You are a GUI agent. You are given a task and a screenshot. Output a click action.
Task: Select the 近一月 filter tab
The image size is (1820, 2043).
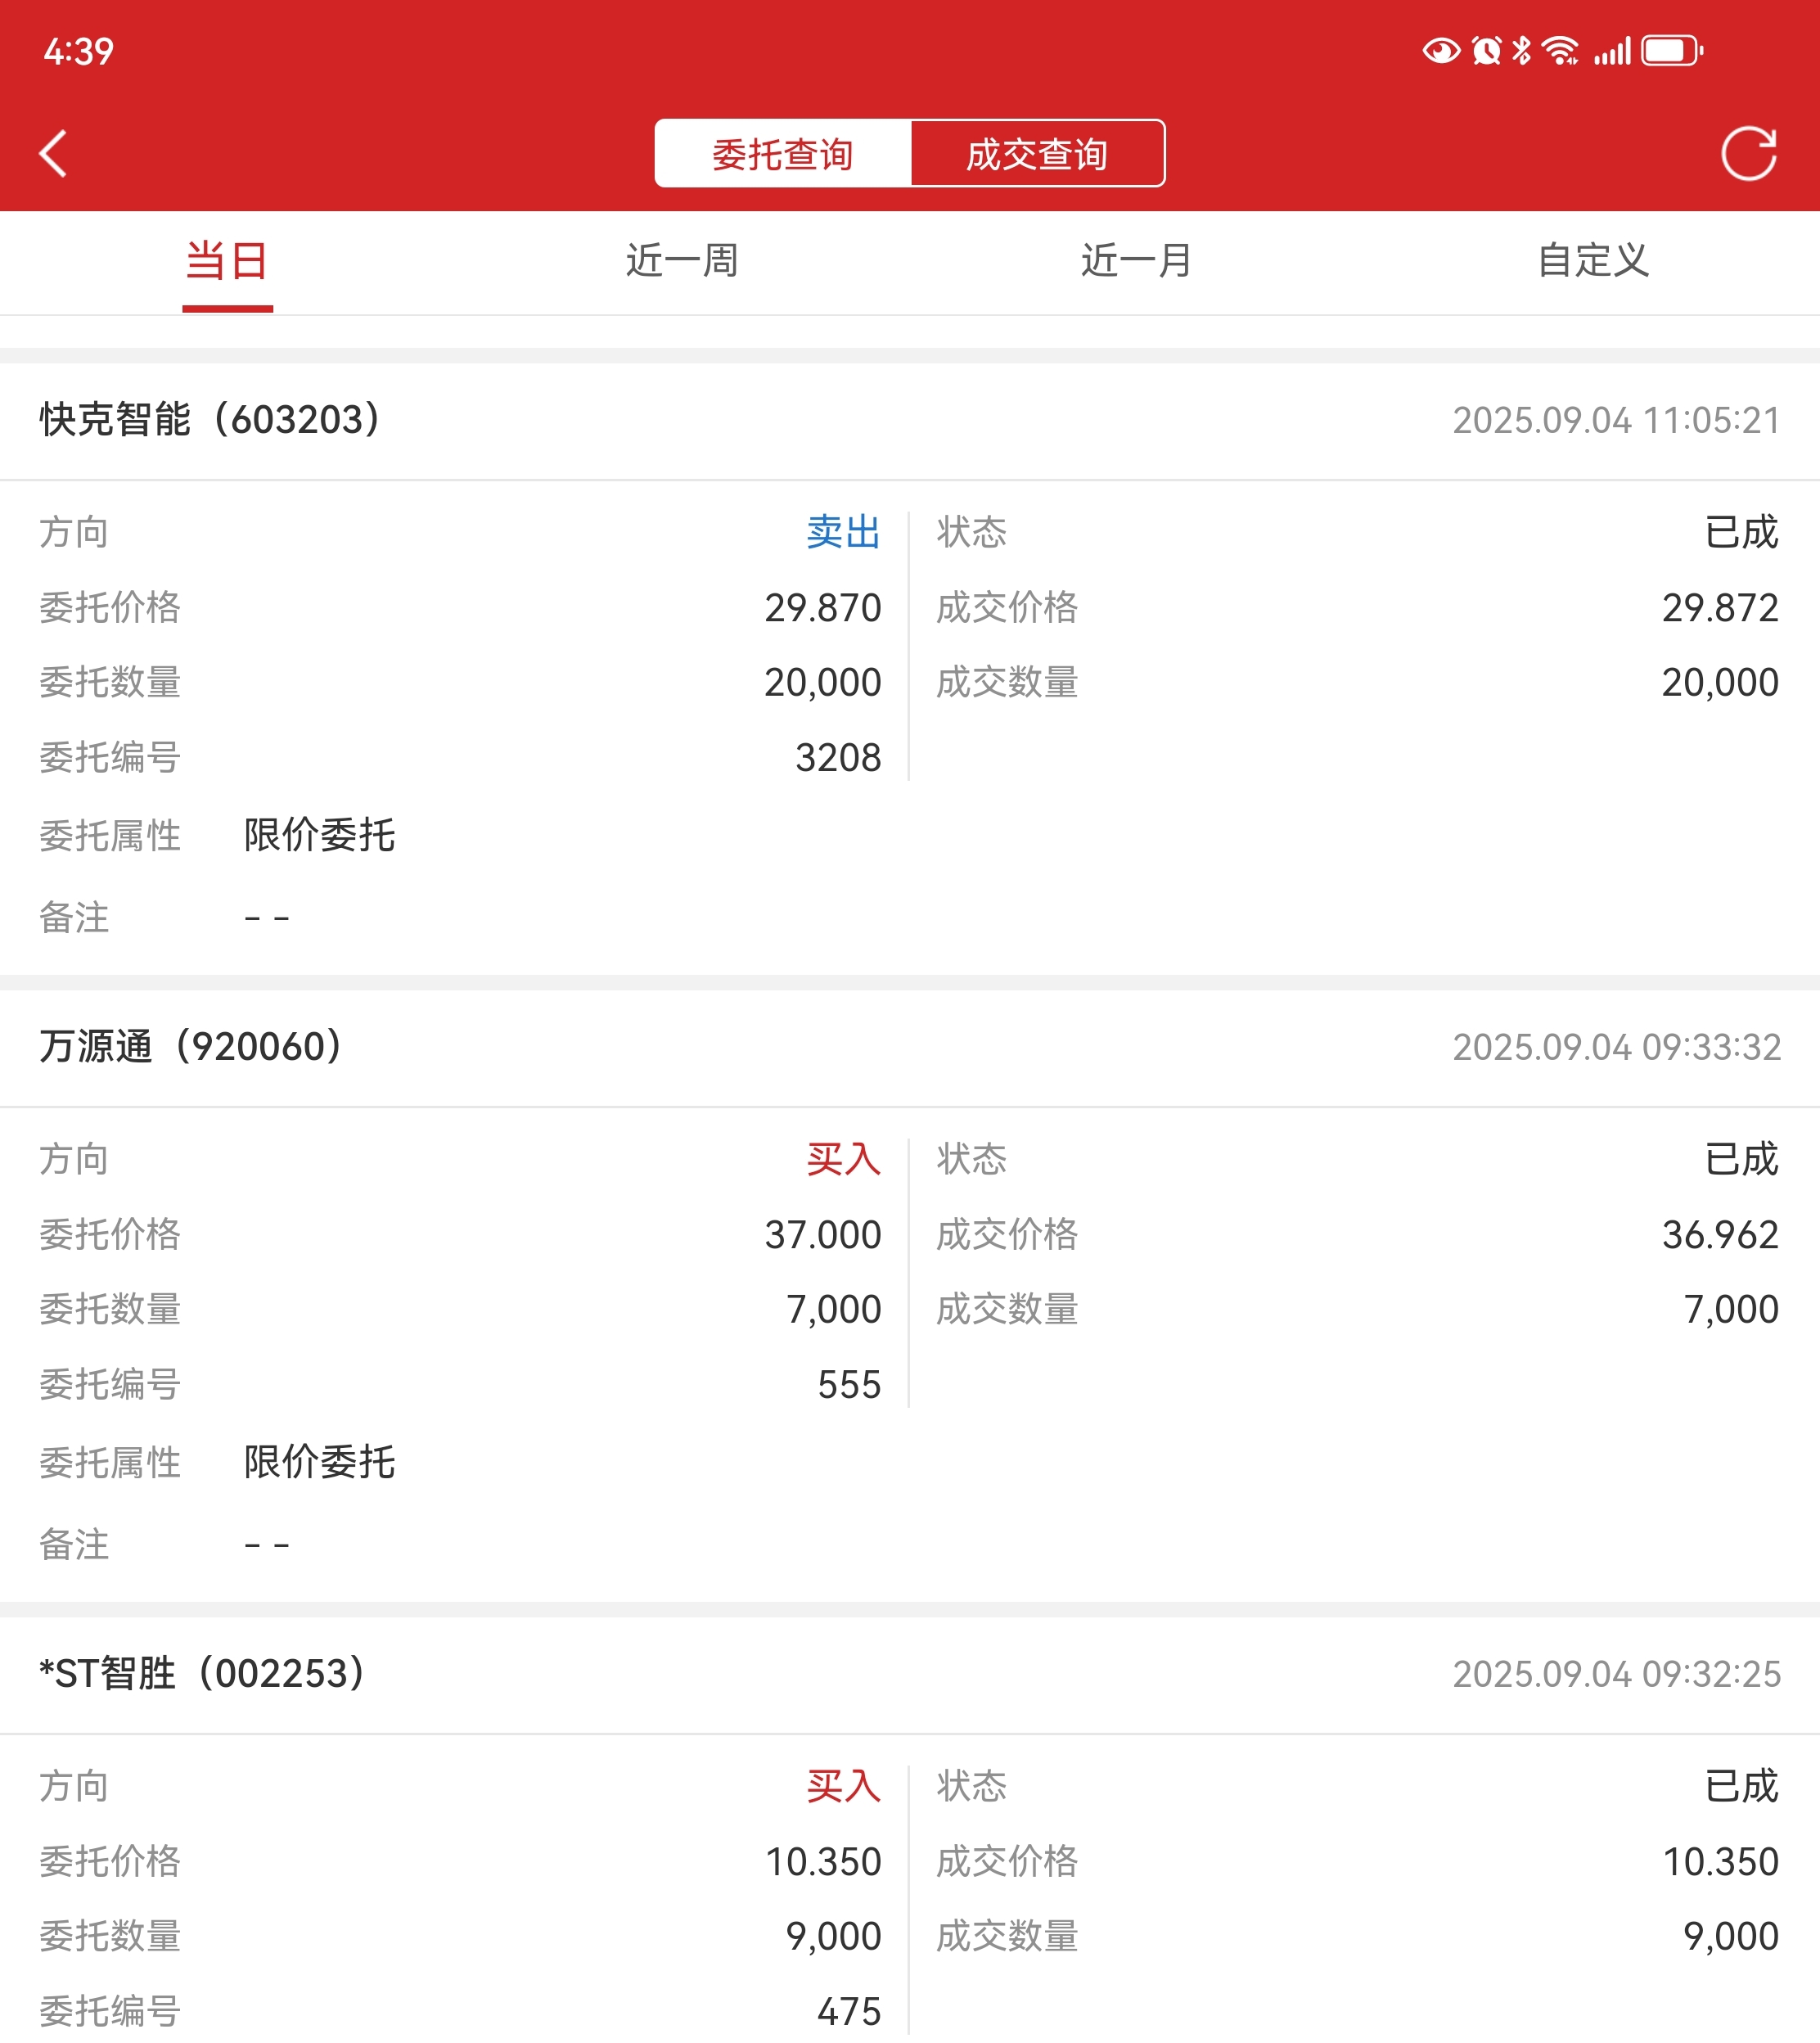[1137, 261]
